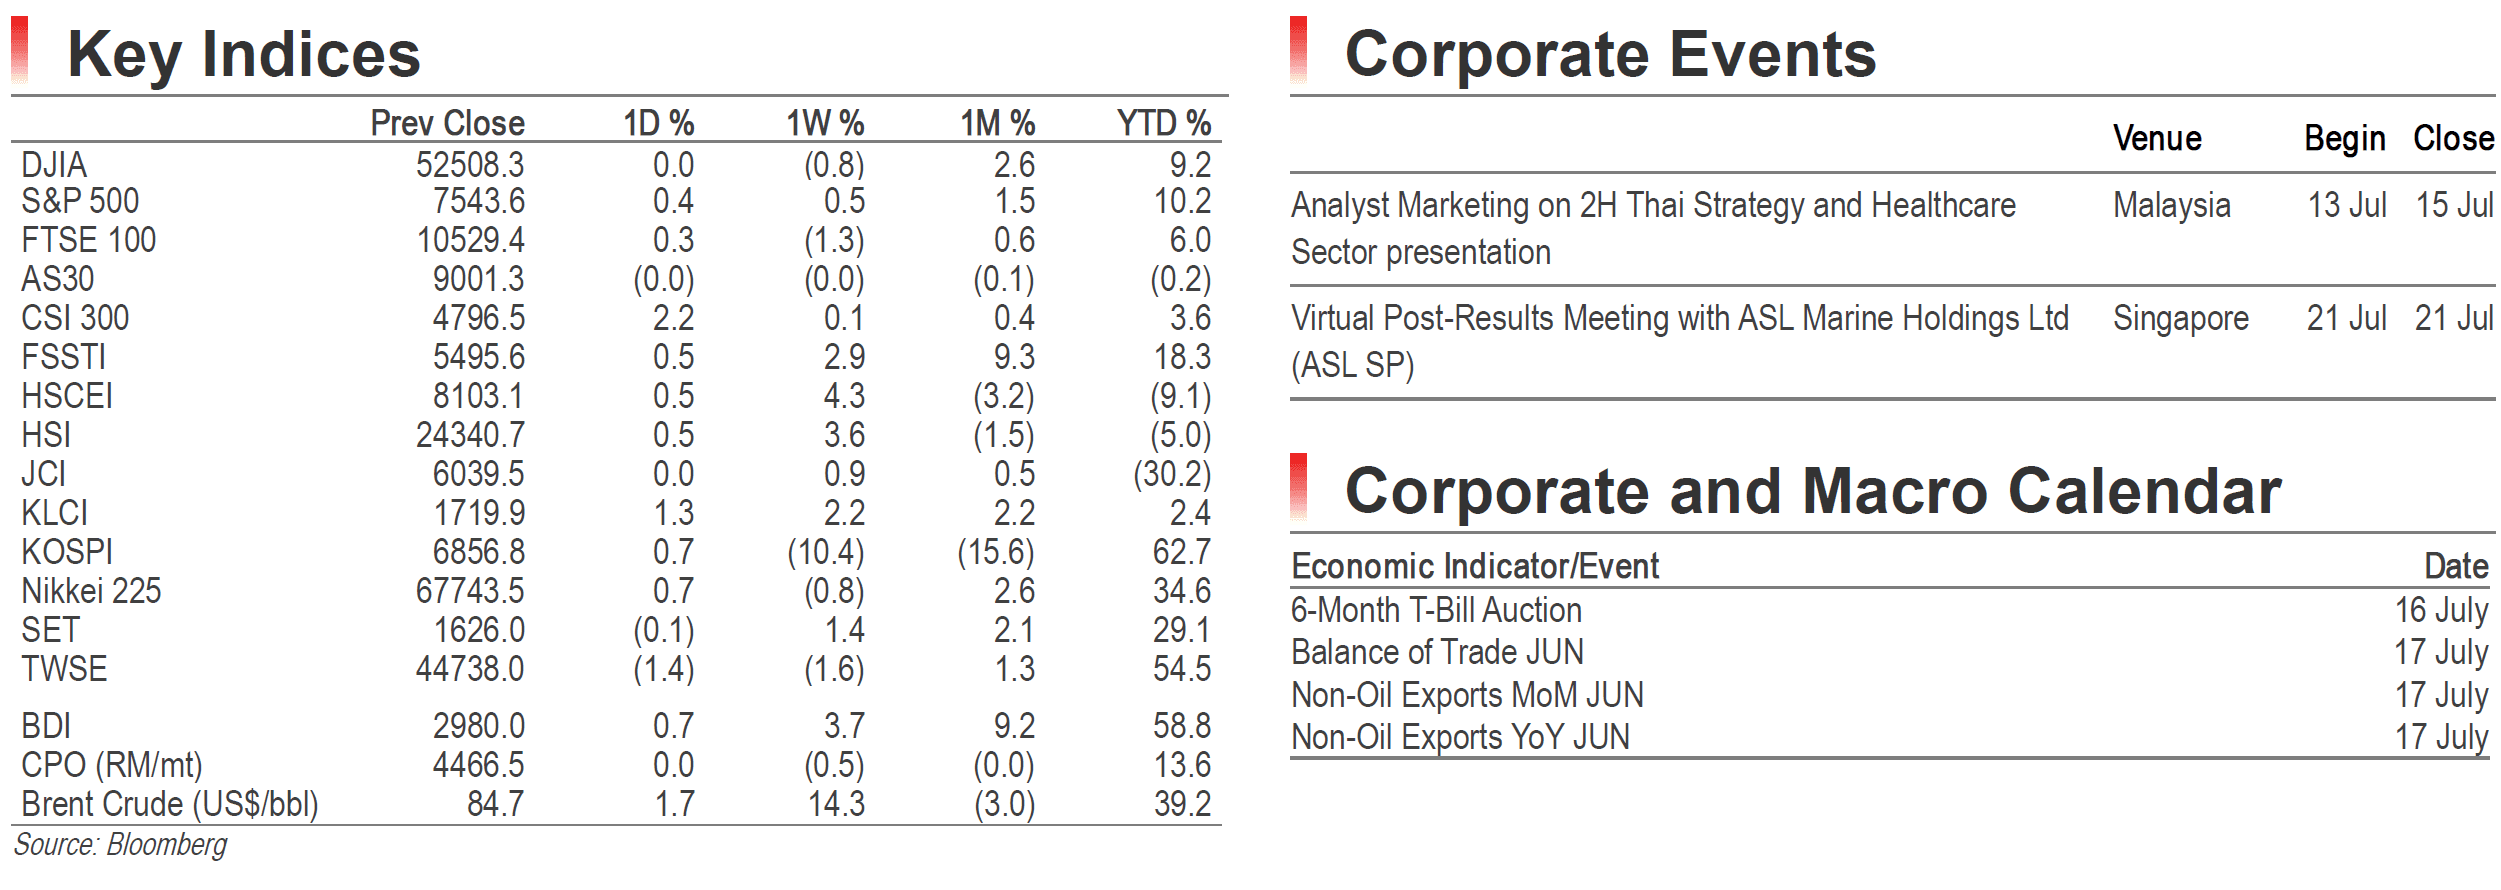Viewport: 2501px width, 890px height.
Task: Click the CPO (RM/mt) row label
Action: [112, 765]
